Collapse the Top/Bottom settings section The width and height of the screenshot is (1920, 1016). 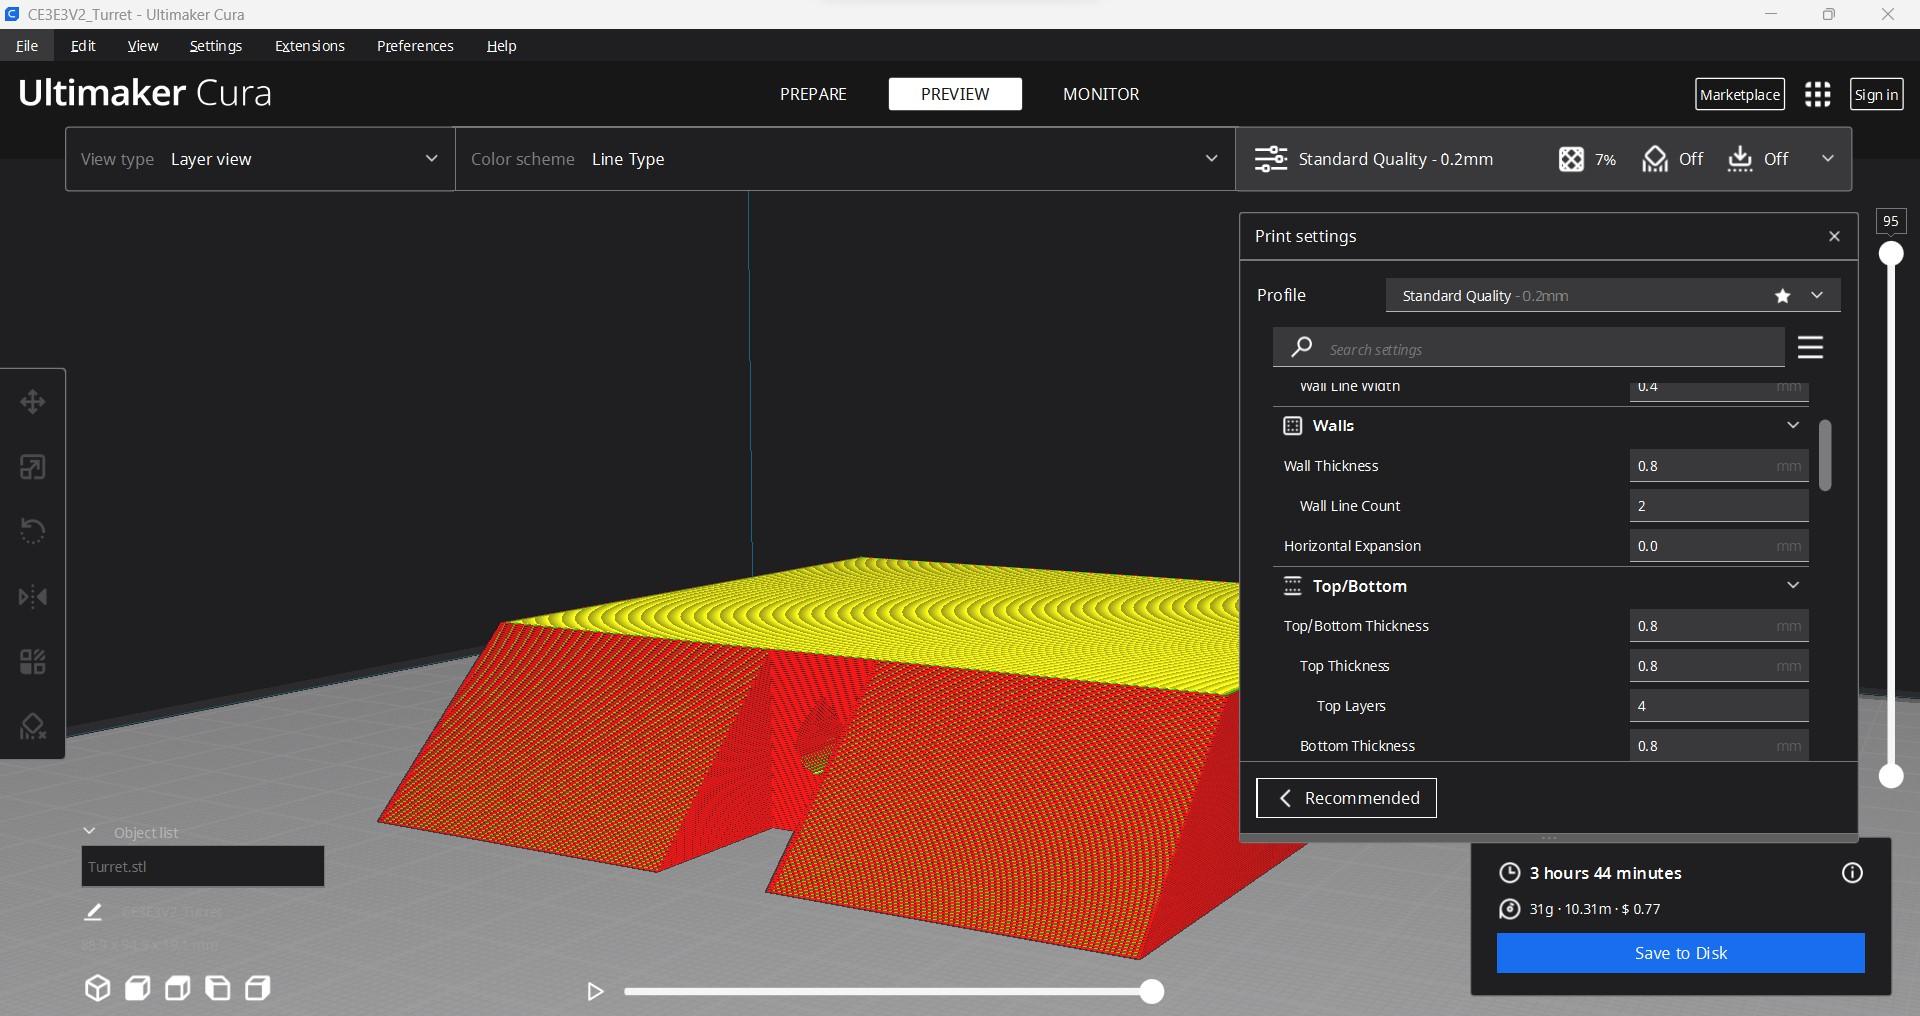click(1792, 585)
